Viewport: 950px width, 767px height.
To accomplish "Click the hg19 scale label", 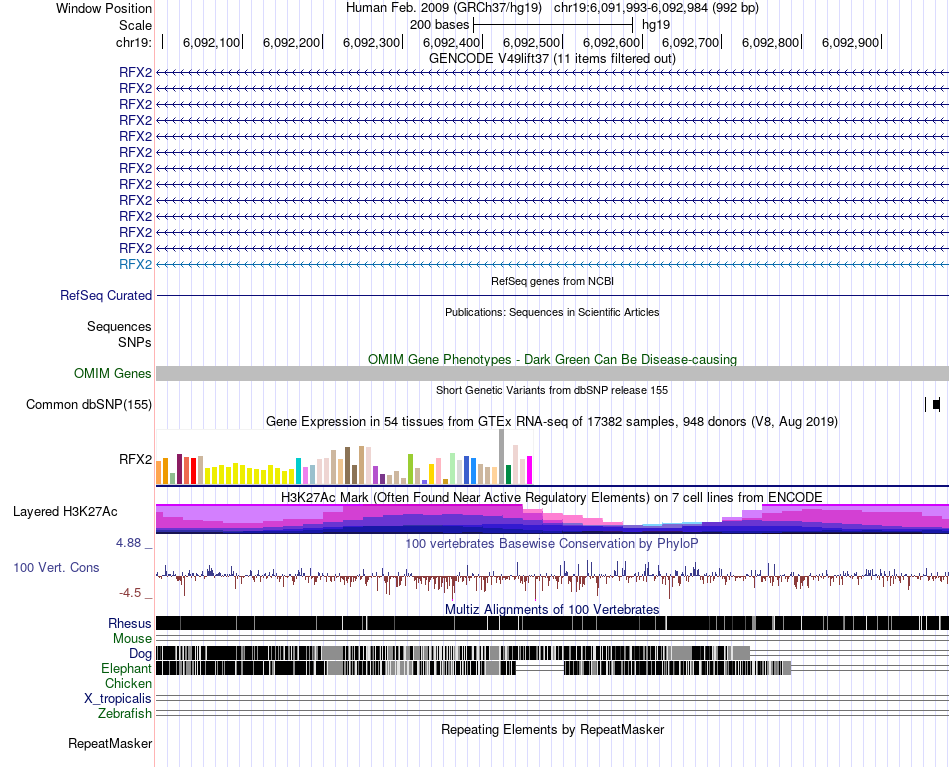I will pos(656,25).
